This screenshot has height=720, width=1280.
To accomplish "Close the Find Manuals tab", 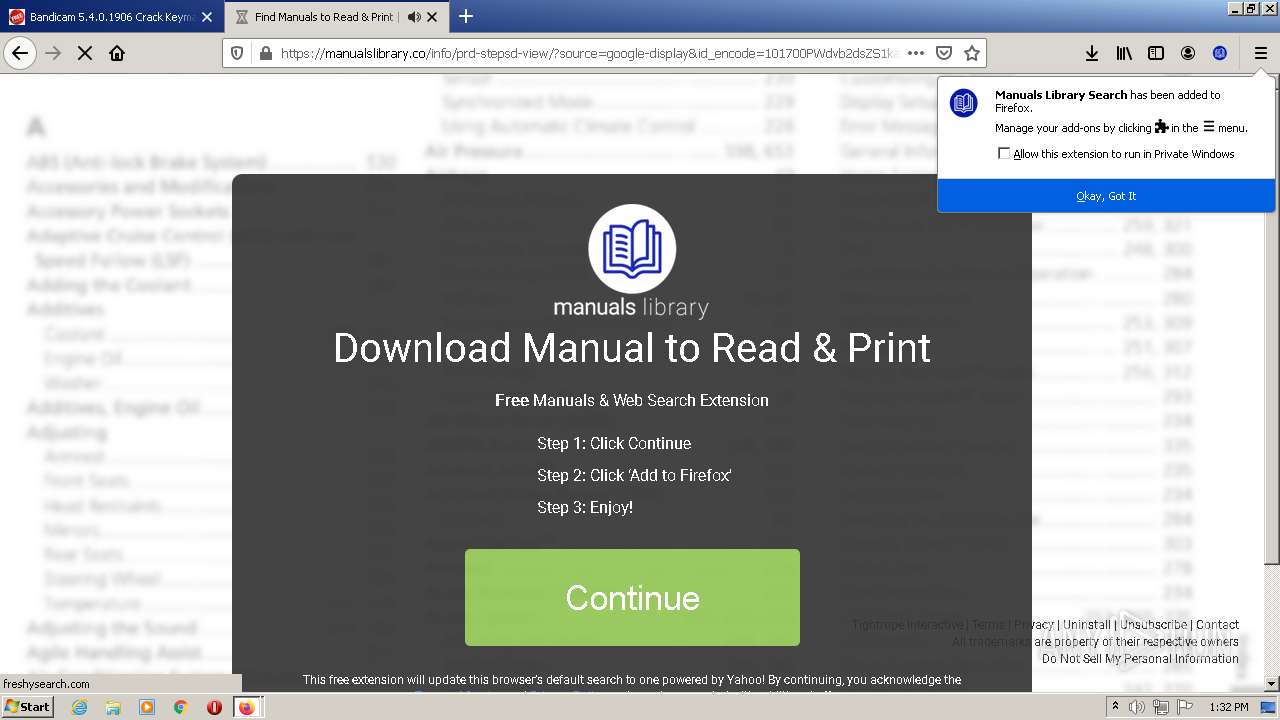I will click(433, 17).
